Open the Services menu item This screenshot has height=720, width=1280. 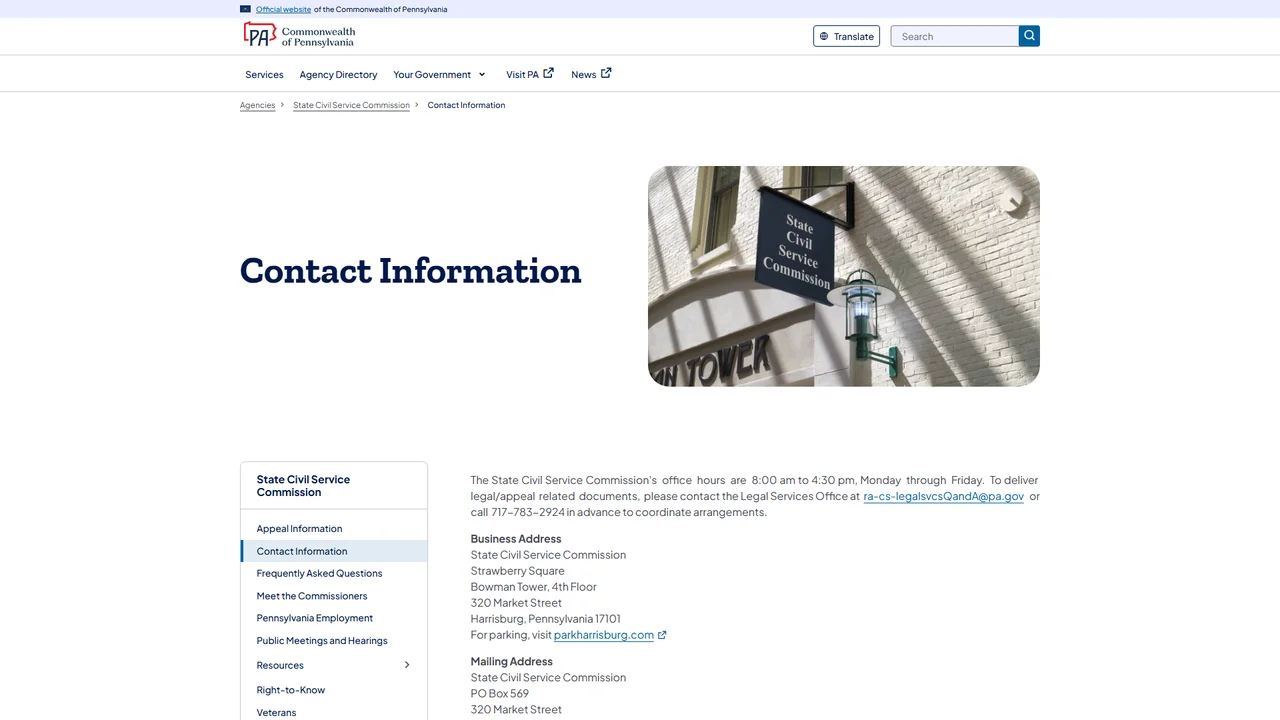tap(264, 74)
